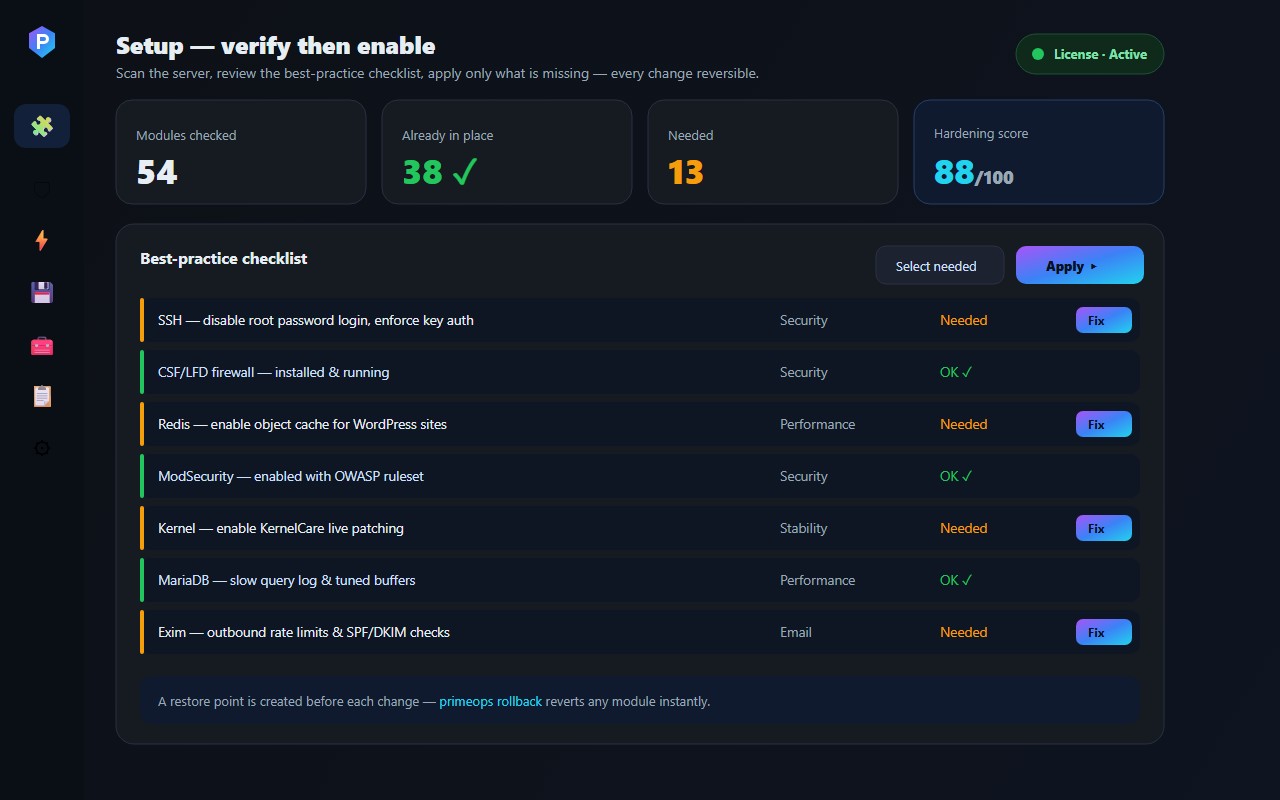
Task: Click the OK status for ModSecurity
Action: click(x=956, y=476)
